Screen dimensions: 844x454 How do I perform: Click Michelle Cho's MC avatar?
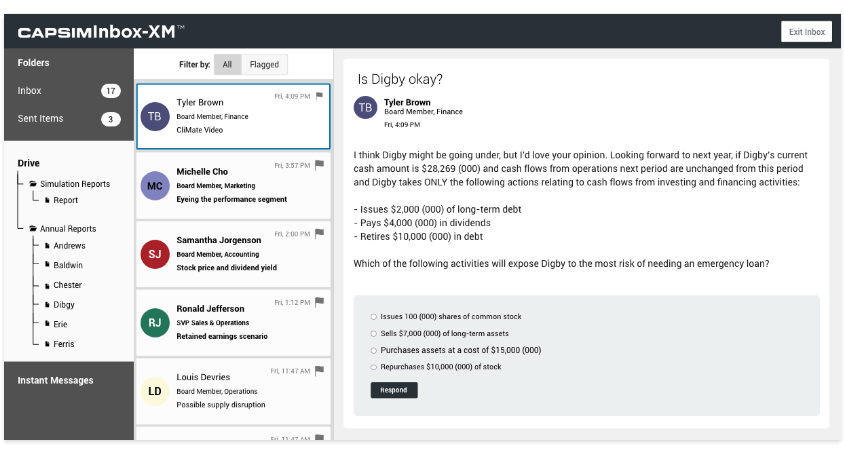pyautogui.click(x=154, y=185)
